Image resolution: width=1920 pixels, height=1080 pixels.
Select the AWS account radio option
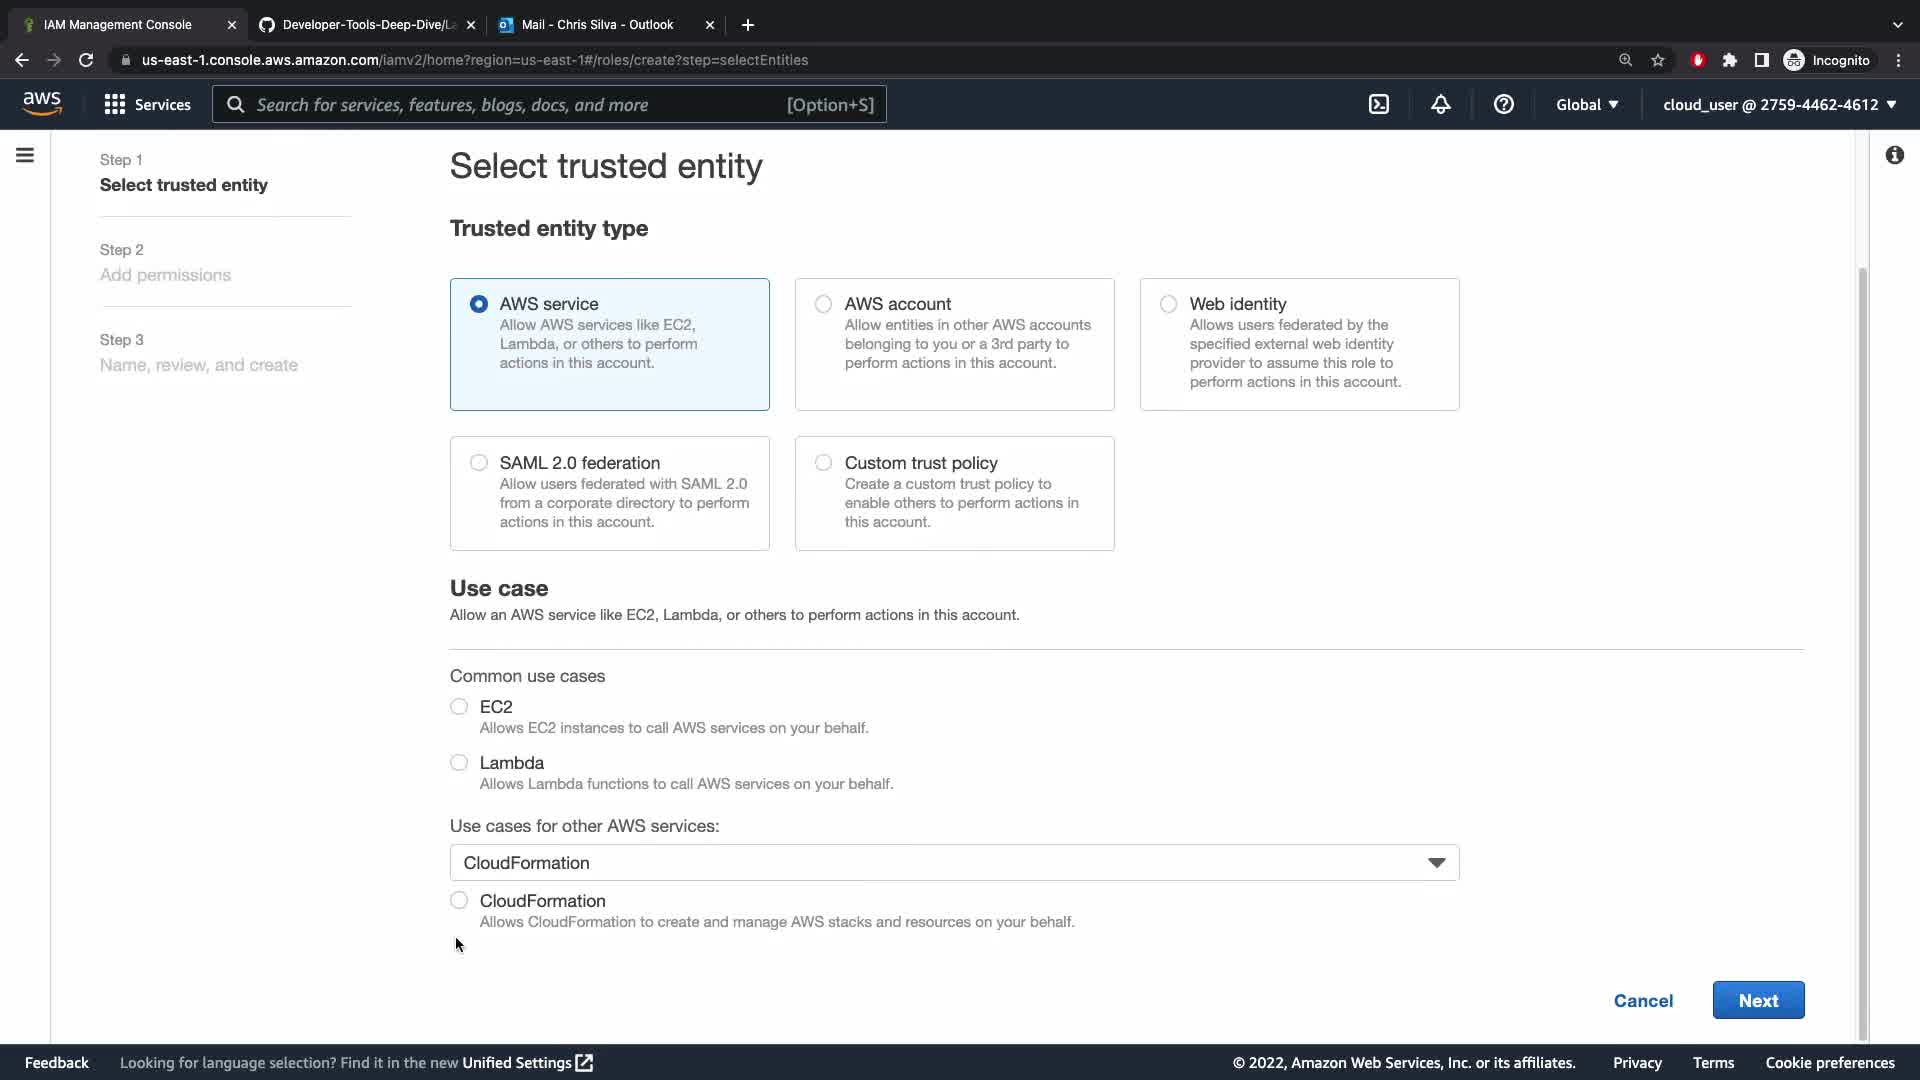(823, 304)
